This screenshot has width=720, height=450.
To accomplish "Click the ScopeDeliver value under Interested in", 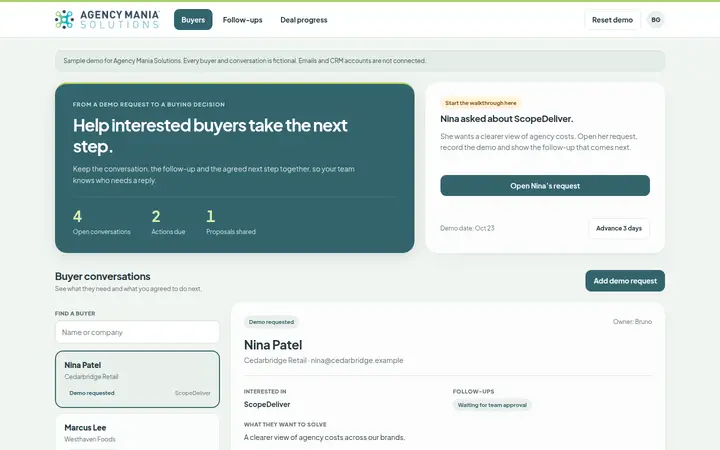I will click(267, 405).
